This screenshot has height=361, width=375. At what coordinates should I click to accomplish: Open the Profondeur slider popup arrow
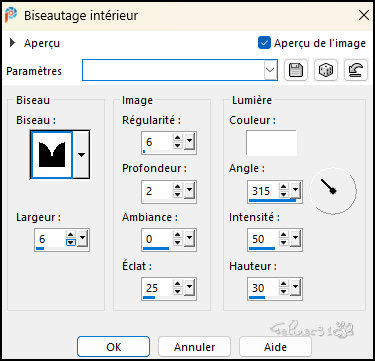click(x=189, y=192)
